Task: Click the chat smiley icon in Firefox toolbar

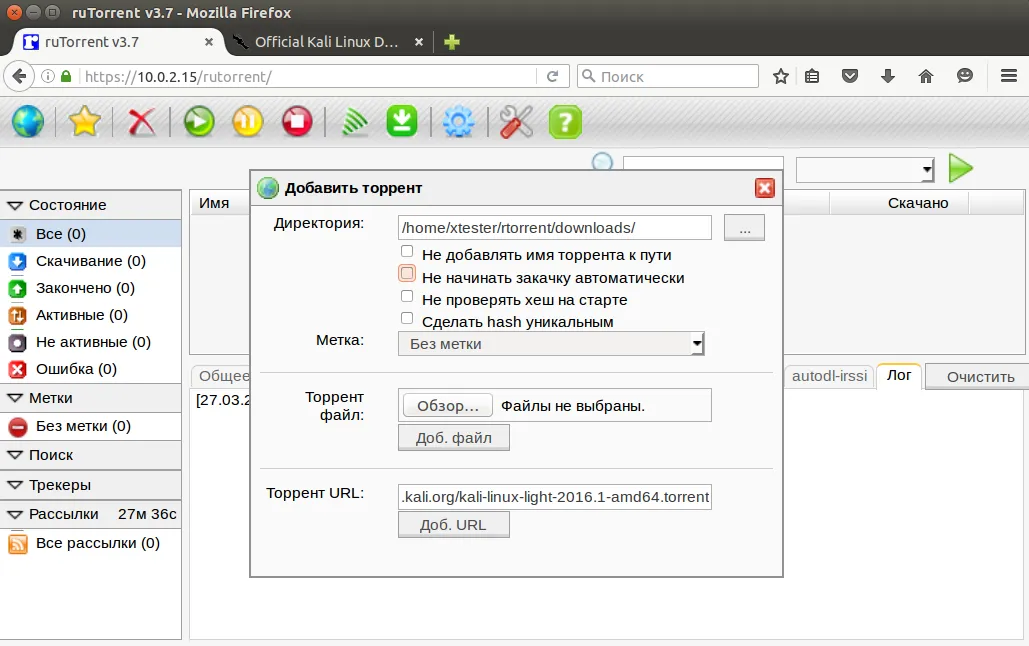Action: pos(965,76)
